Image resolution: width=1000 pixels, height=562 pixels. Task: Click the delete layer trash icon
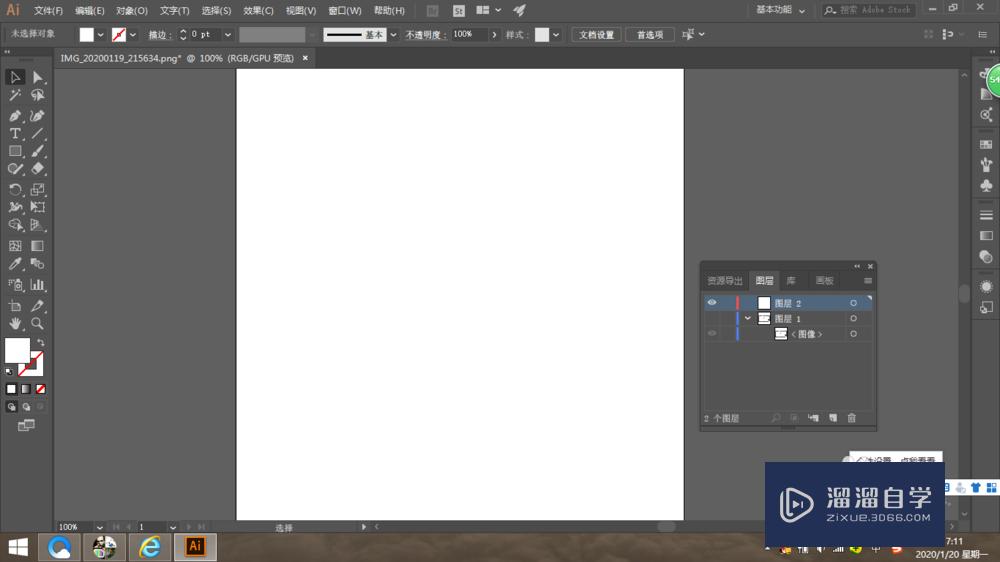852,418
